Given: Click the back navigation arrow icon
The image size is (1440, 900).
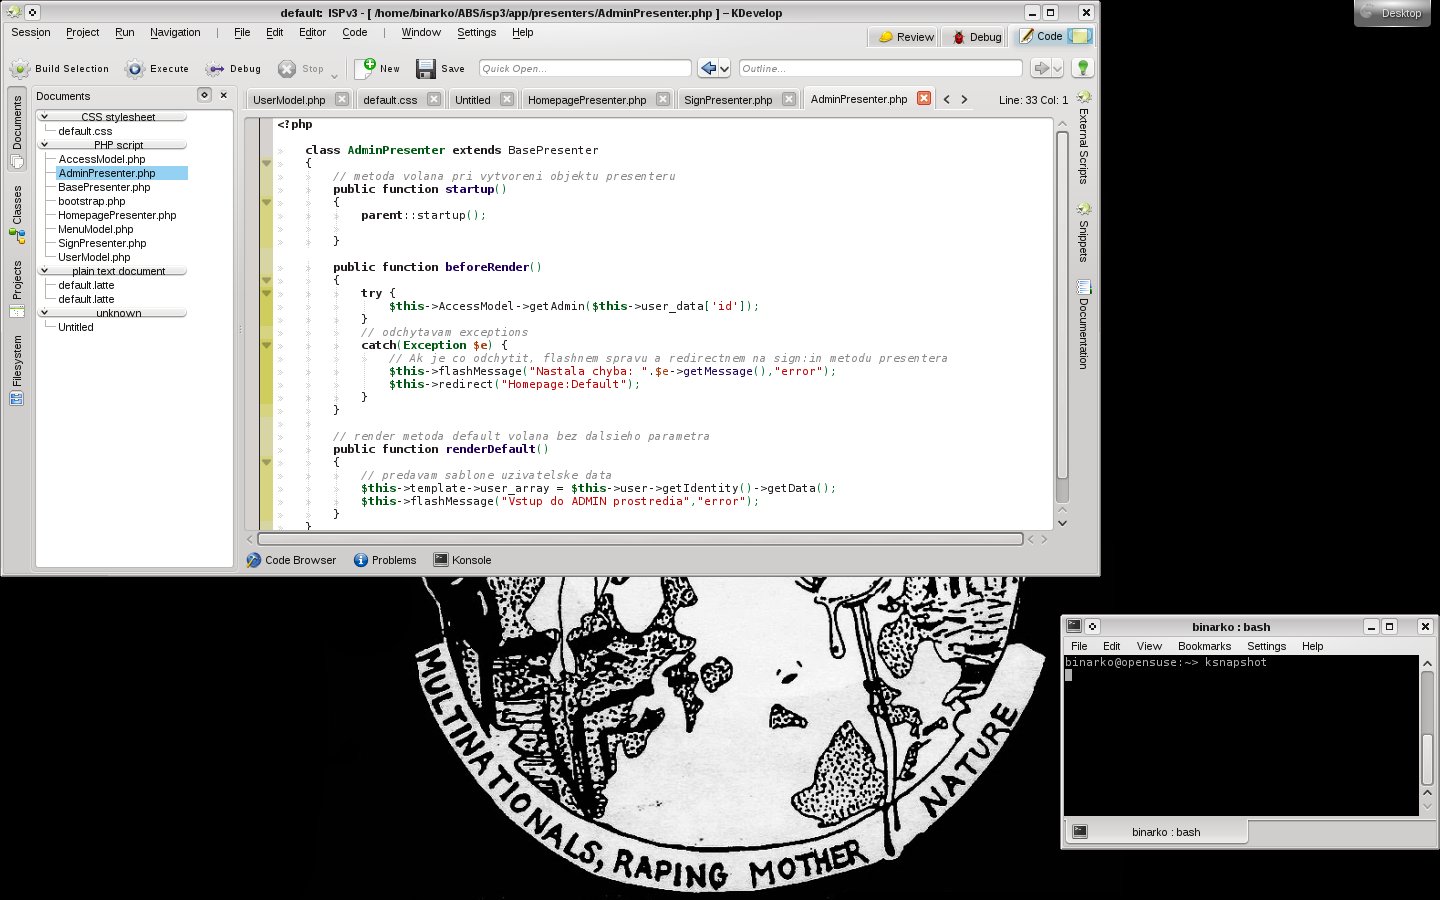Looking at the screenshot, I should click(708, 68).
